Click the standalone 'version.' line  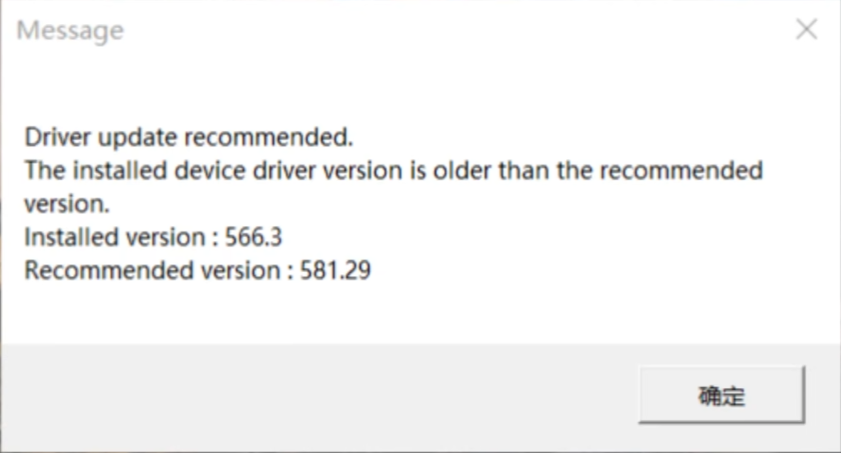click(x=65, y=203)
